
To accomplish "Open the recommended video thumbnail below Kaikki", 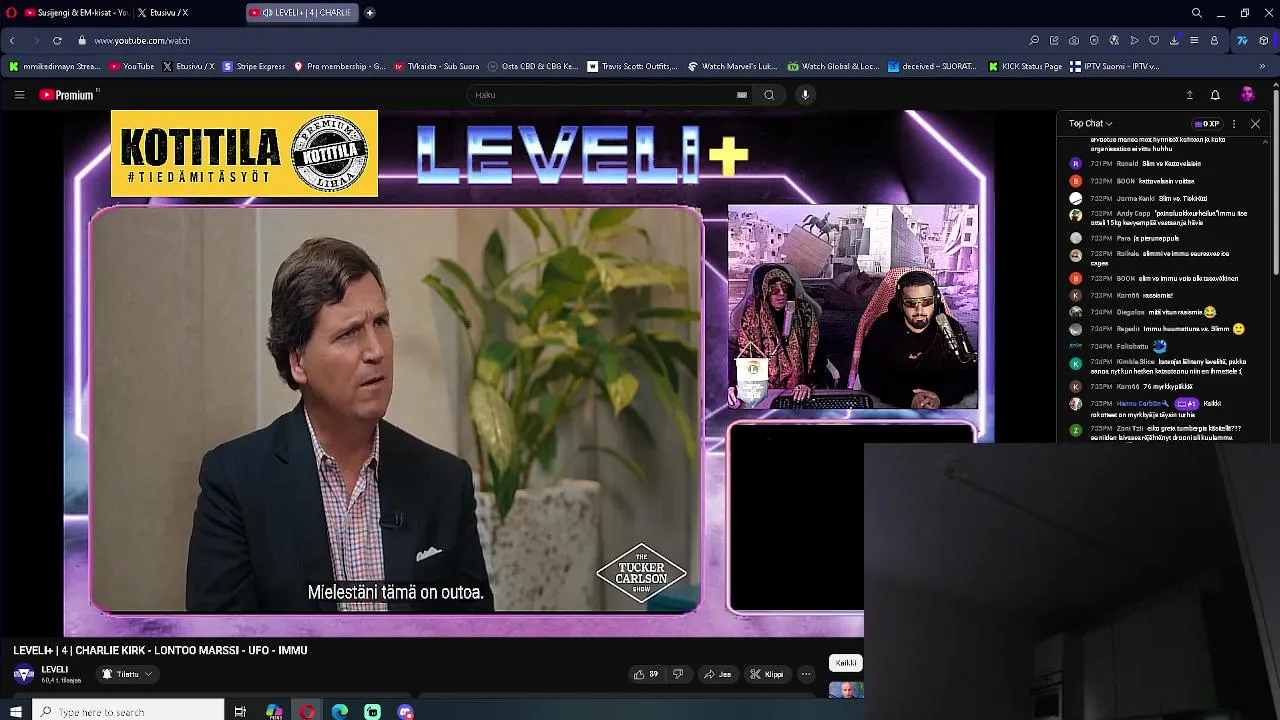I will click(x=846, y=690).
